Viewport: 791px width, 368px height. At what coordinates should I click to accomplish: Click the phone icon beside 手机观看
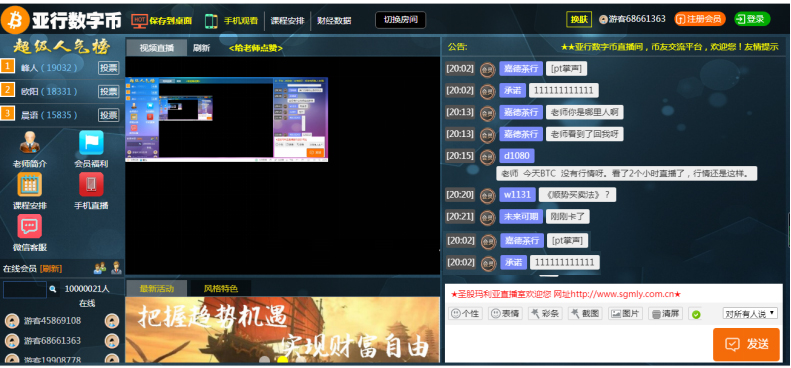tap(211, 21)
